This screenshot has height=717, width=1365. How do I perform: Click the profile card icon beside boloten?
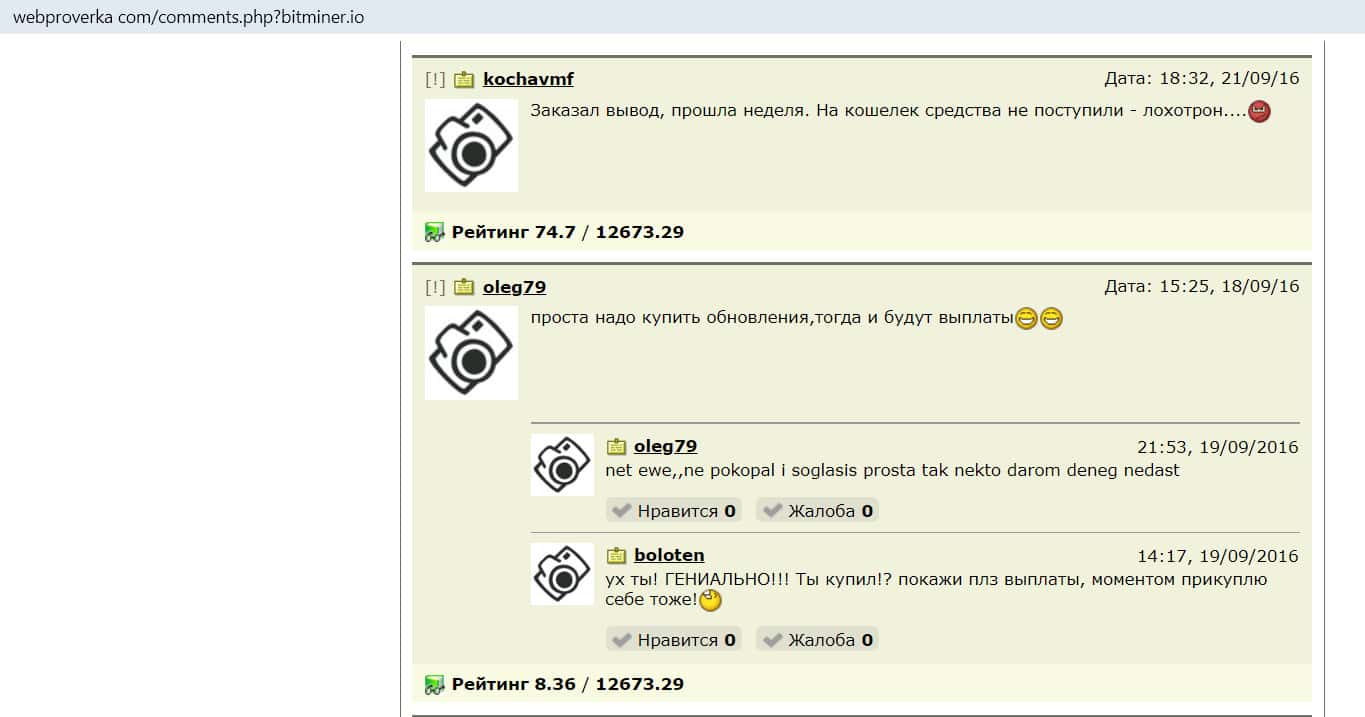click(616, 555)
